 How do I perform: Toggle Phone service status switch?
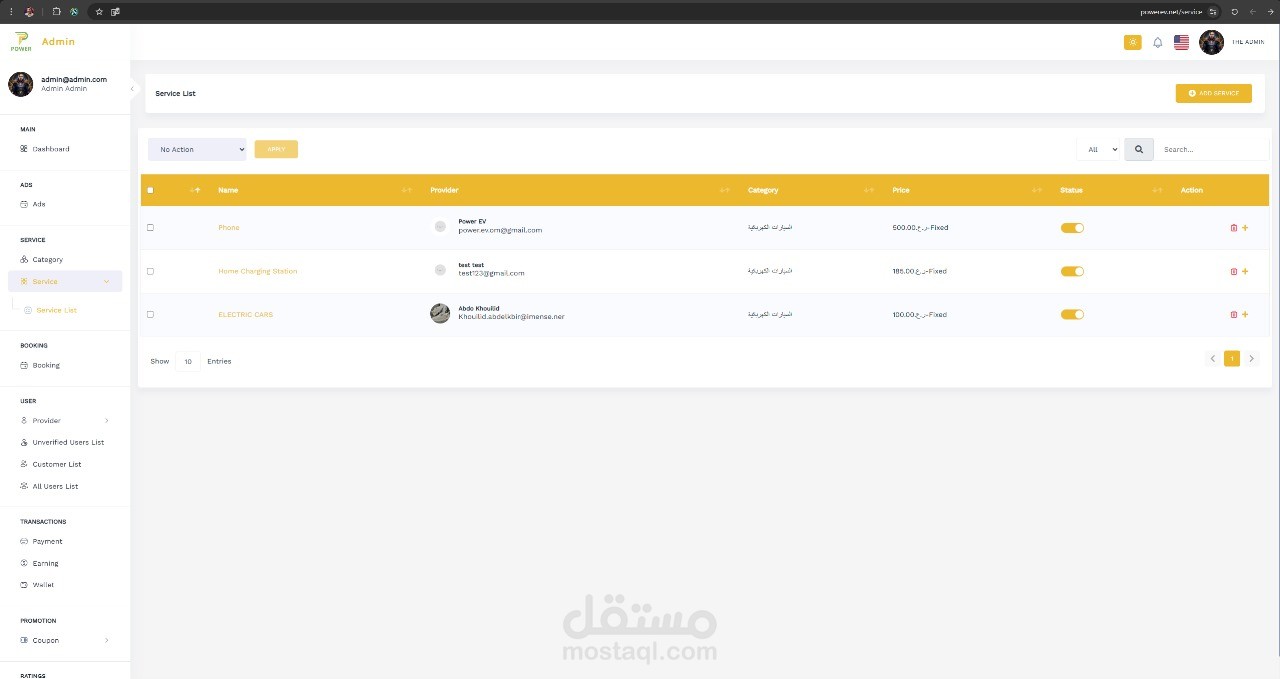[1072, 228]
